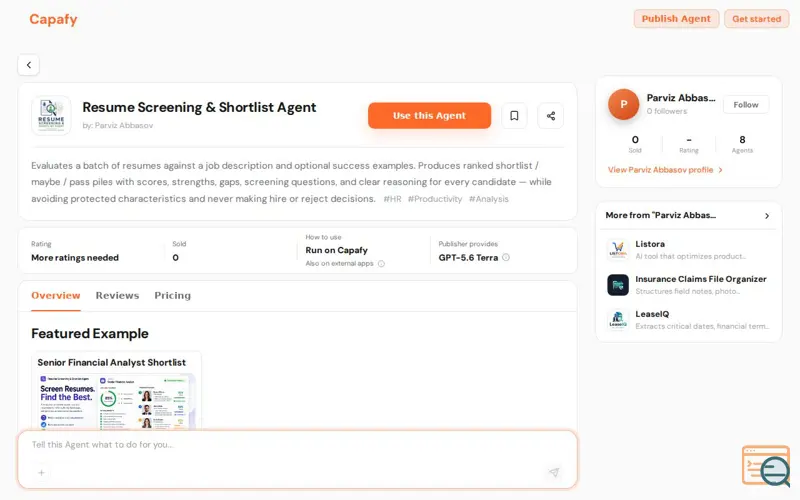Click the #HR hashtag
The height and width of the screenshot is (500, 800).
point(392,199)
